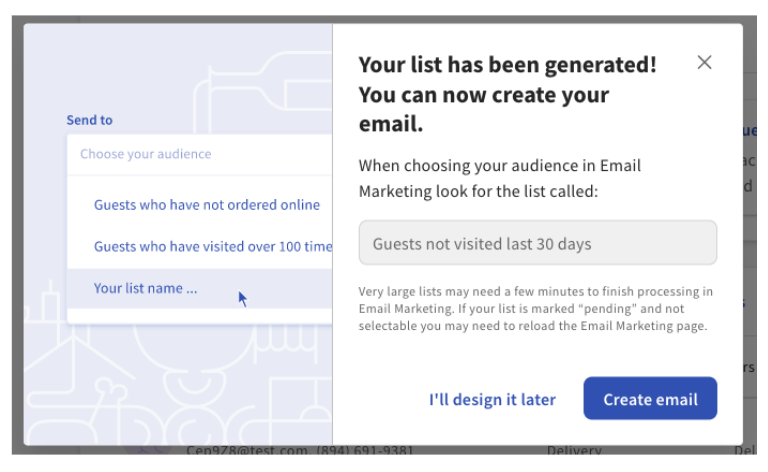Click the Create email button
Screen dimensions: 768x472
point(650,399)
